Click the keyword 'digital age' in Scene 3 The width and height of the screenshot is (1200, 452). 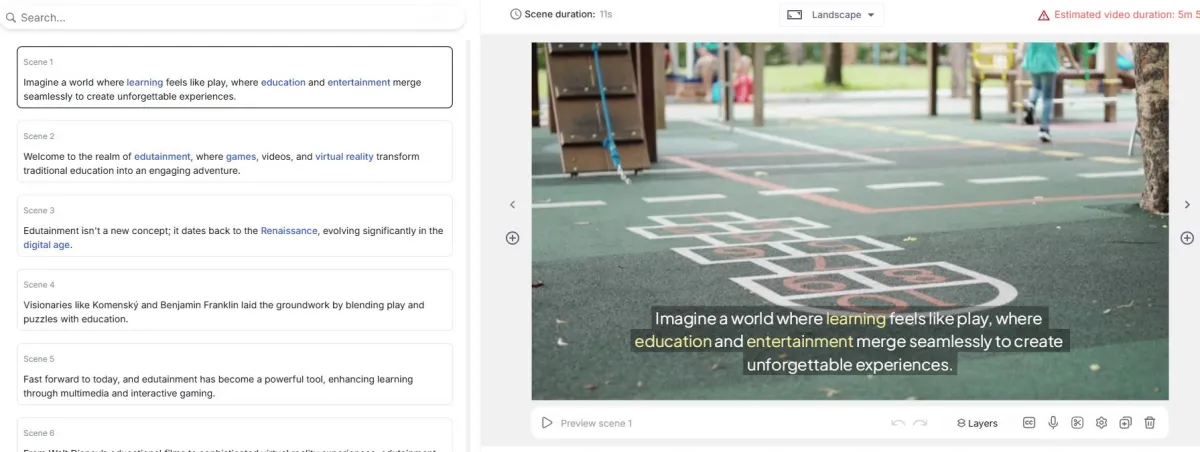coord(47,244)
